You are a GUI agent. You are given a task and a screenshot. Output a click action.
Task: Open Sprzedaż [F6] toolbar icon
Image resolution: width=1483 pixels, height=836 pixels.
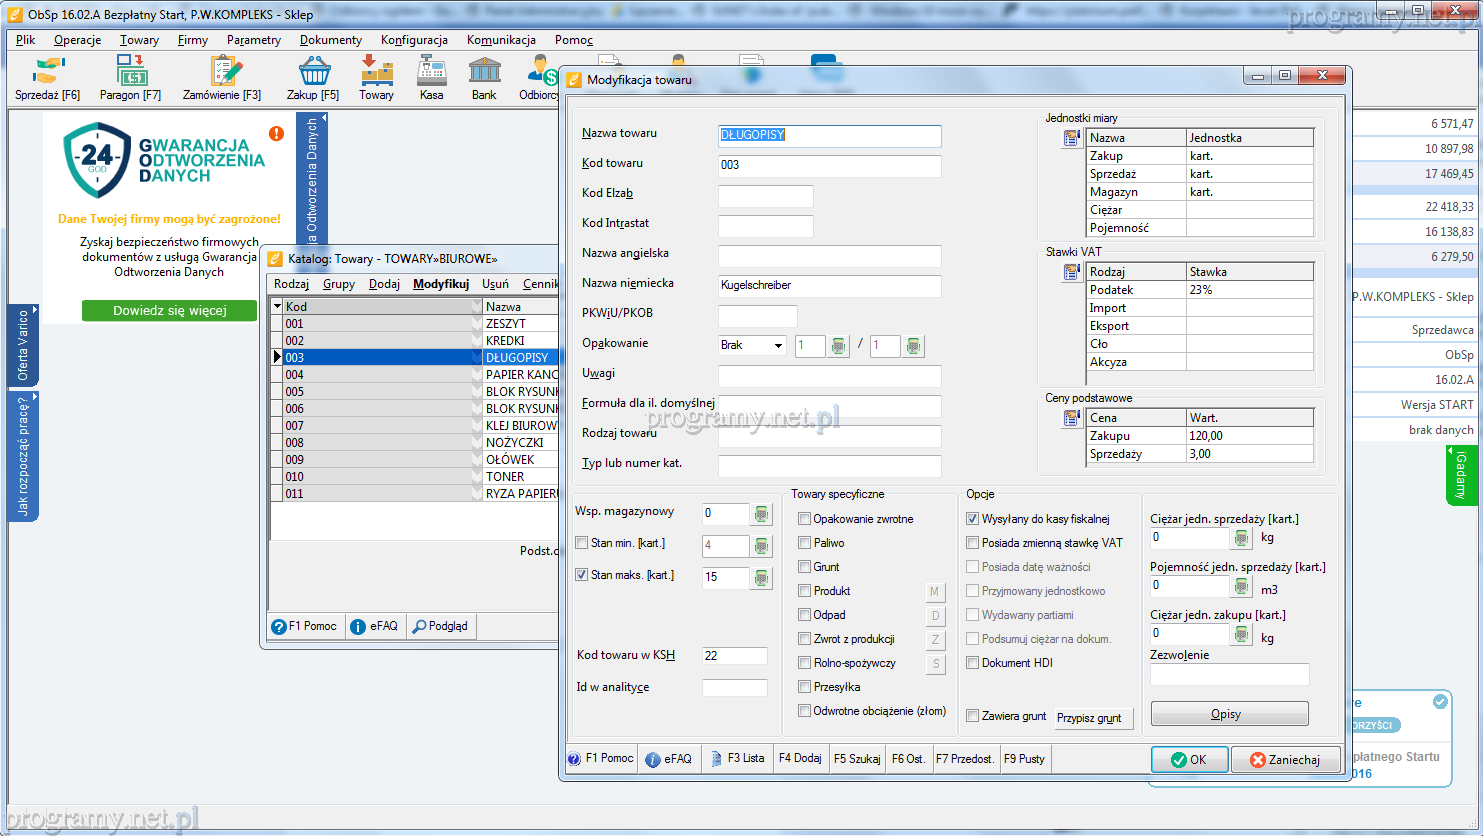pyautogui.click(x=47, y=78)
